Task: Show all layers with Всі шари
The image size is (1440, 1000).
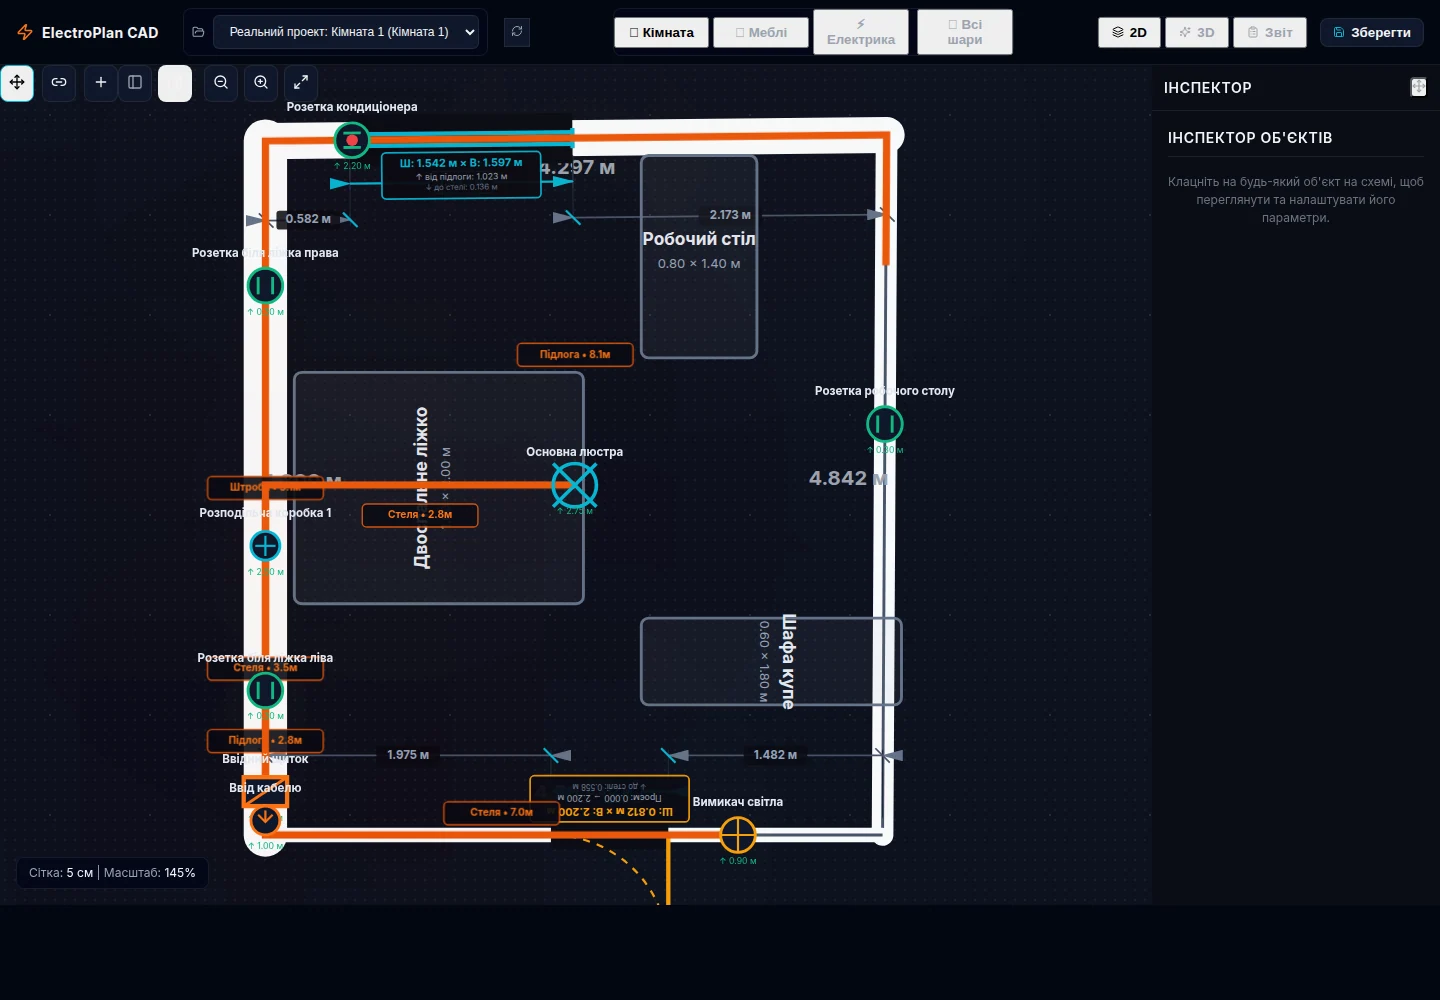Action: point(965,32)
